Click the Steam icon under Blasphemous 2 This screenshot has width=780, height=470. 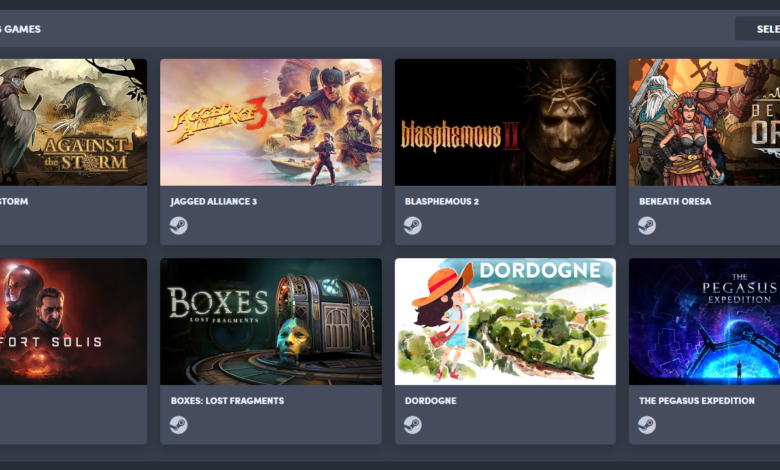click(413, 225)
